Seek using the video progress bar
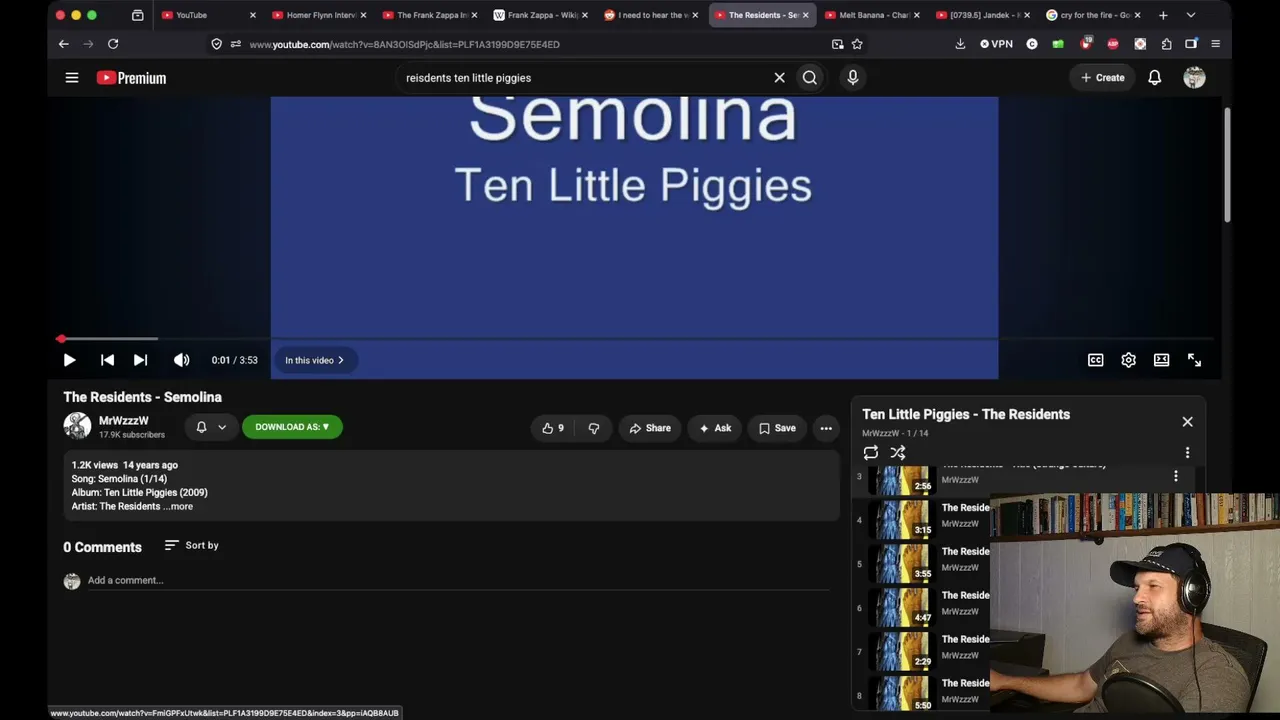Image resolution: width=1280 pixels, height=720 pixels. pos(636,339)
